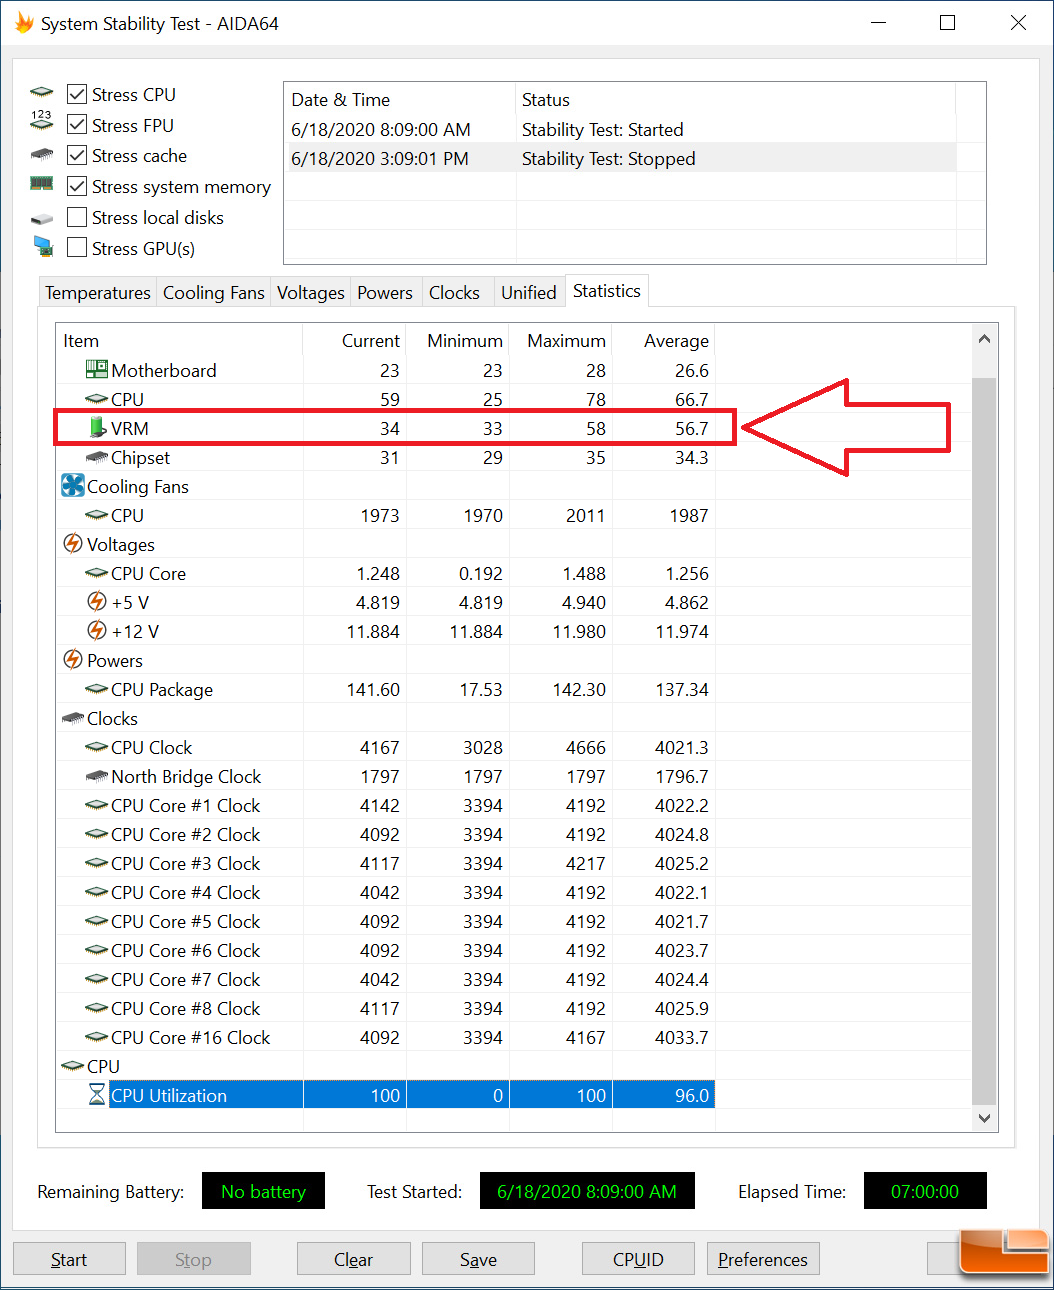
Task: Click the Current column header
Action: tap(354, 341)
